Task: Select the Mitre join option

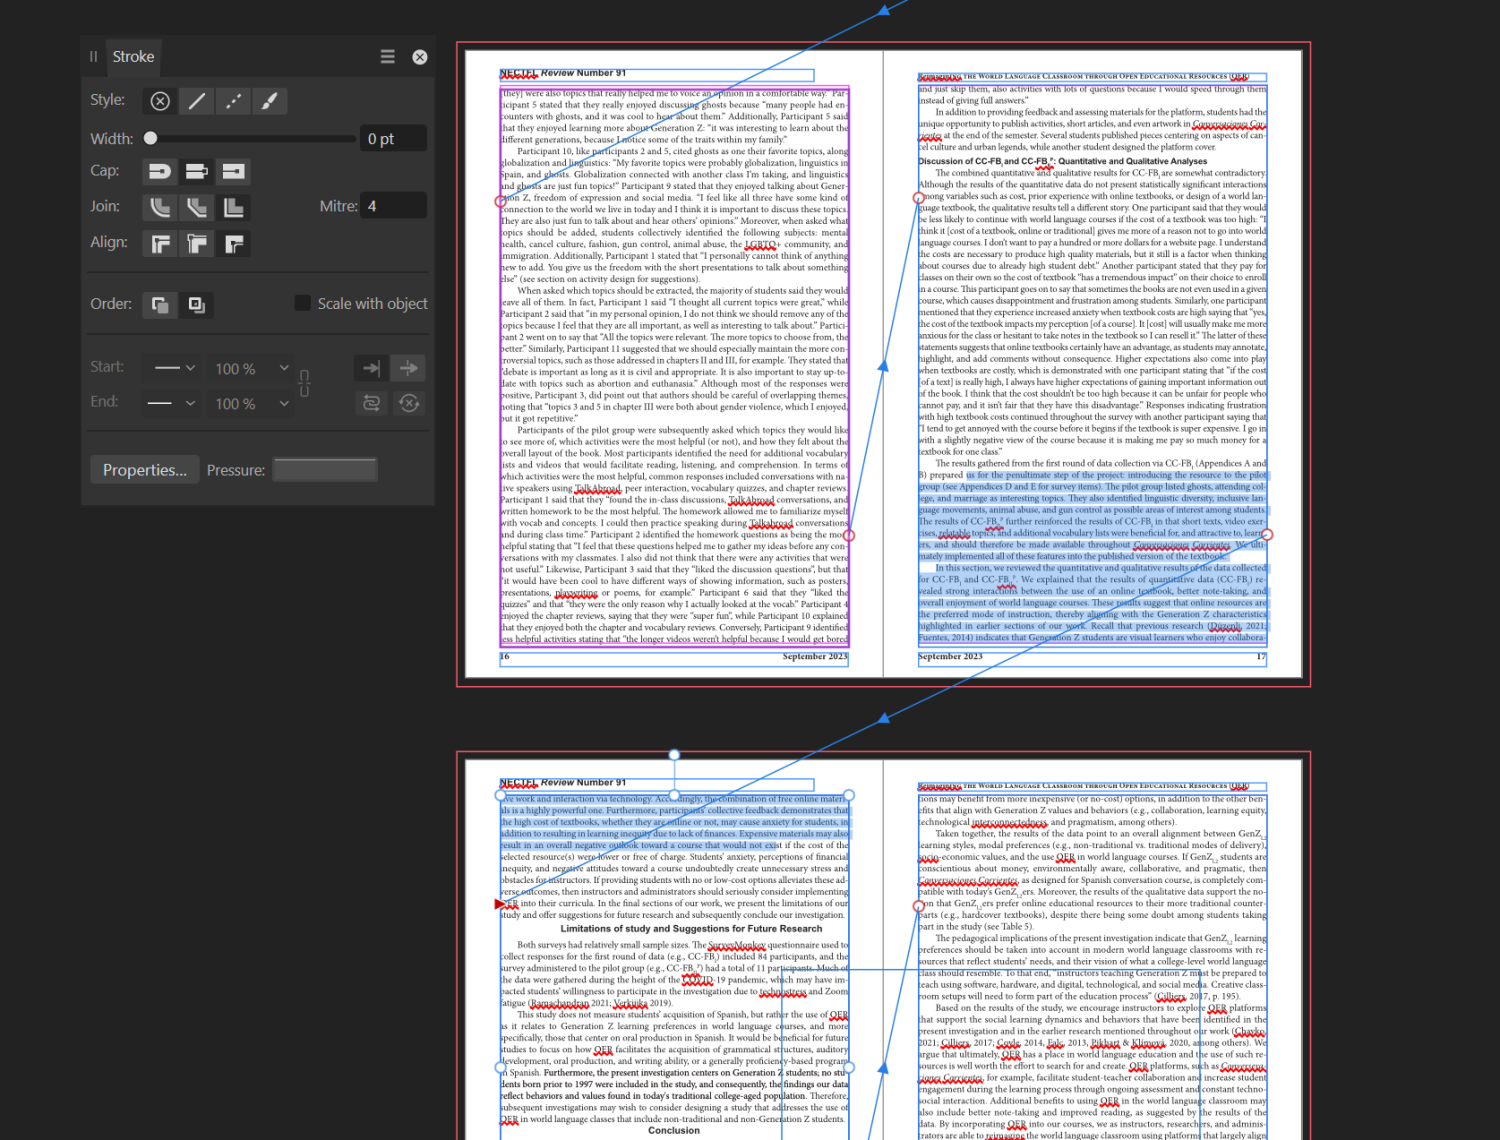Action: click(x=233, y=207)
